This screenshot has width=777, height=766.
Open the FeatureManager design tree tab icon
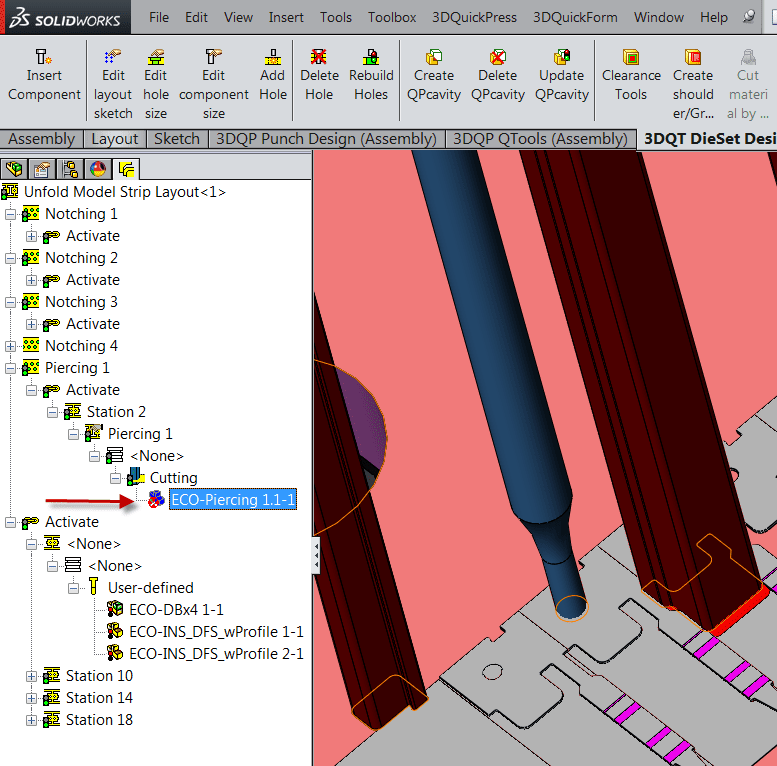(14, 169)
